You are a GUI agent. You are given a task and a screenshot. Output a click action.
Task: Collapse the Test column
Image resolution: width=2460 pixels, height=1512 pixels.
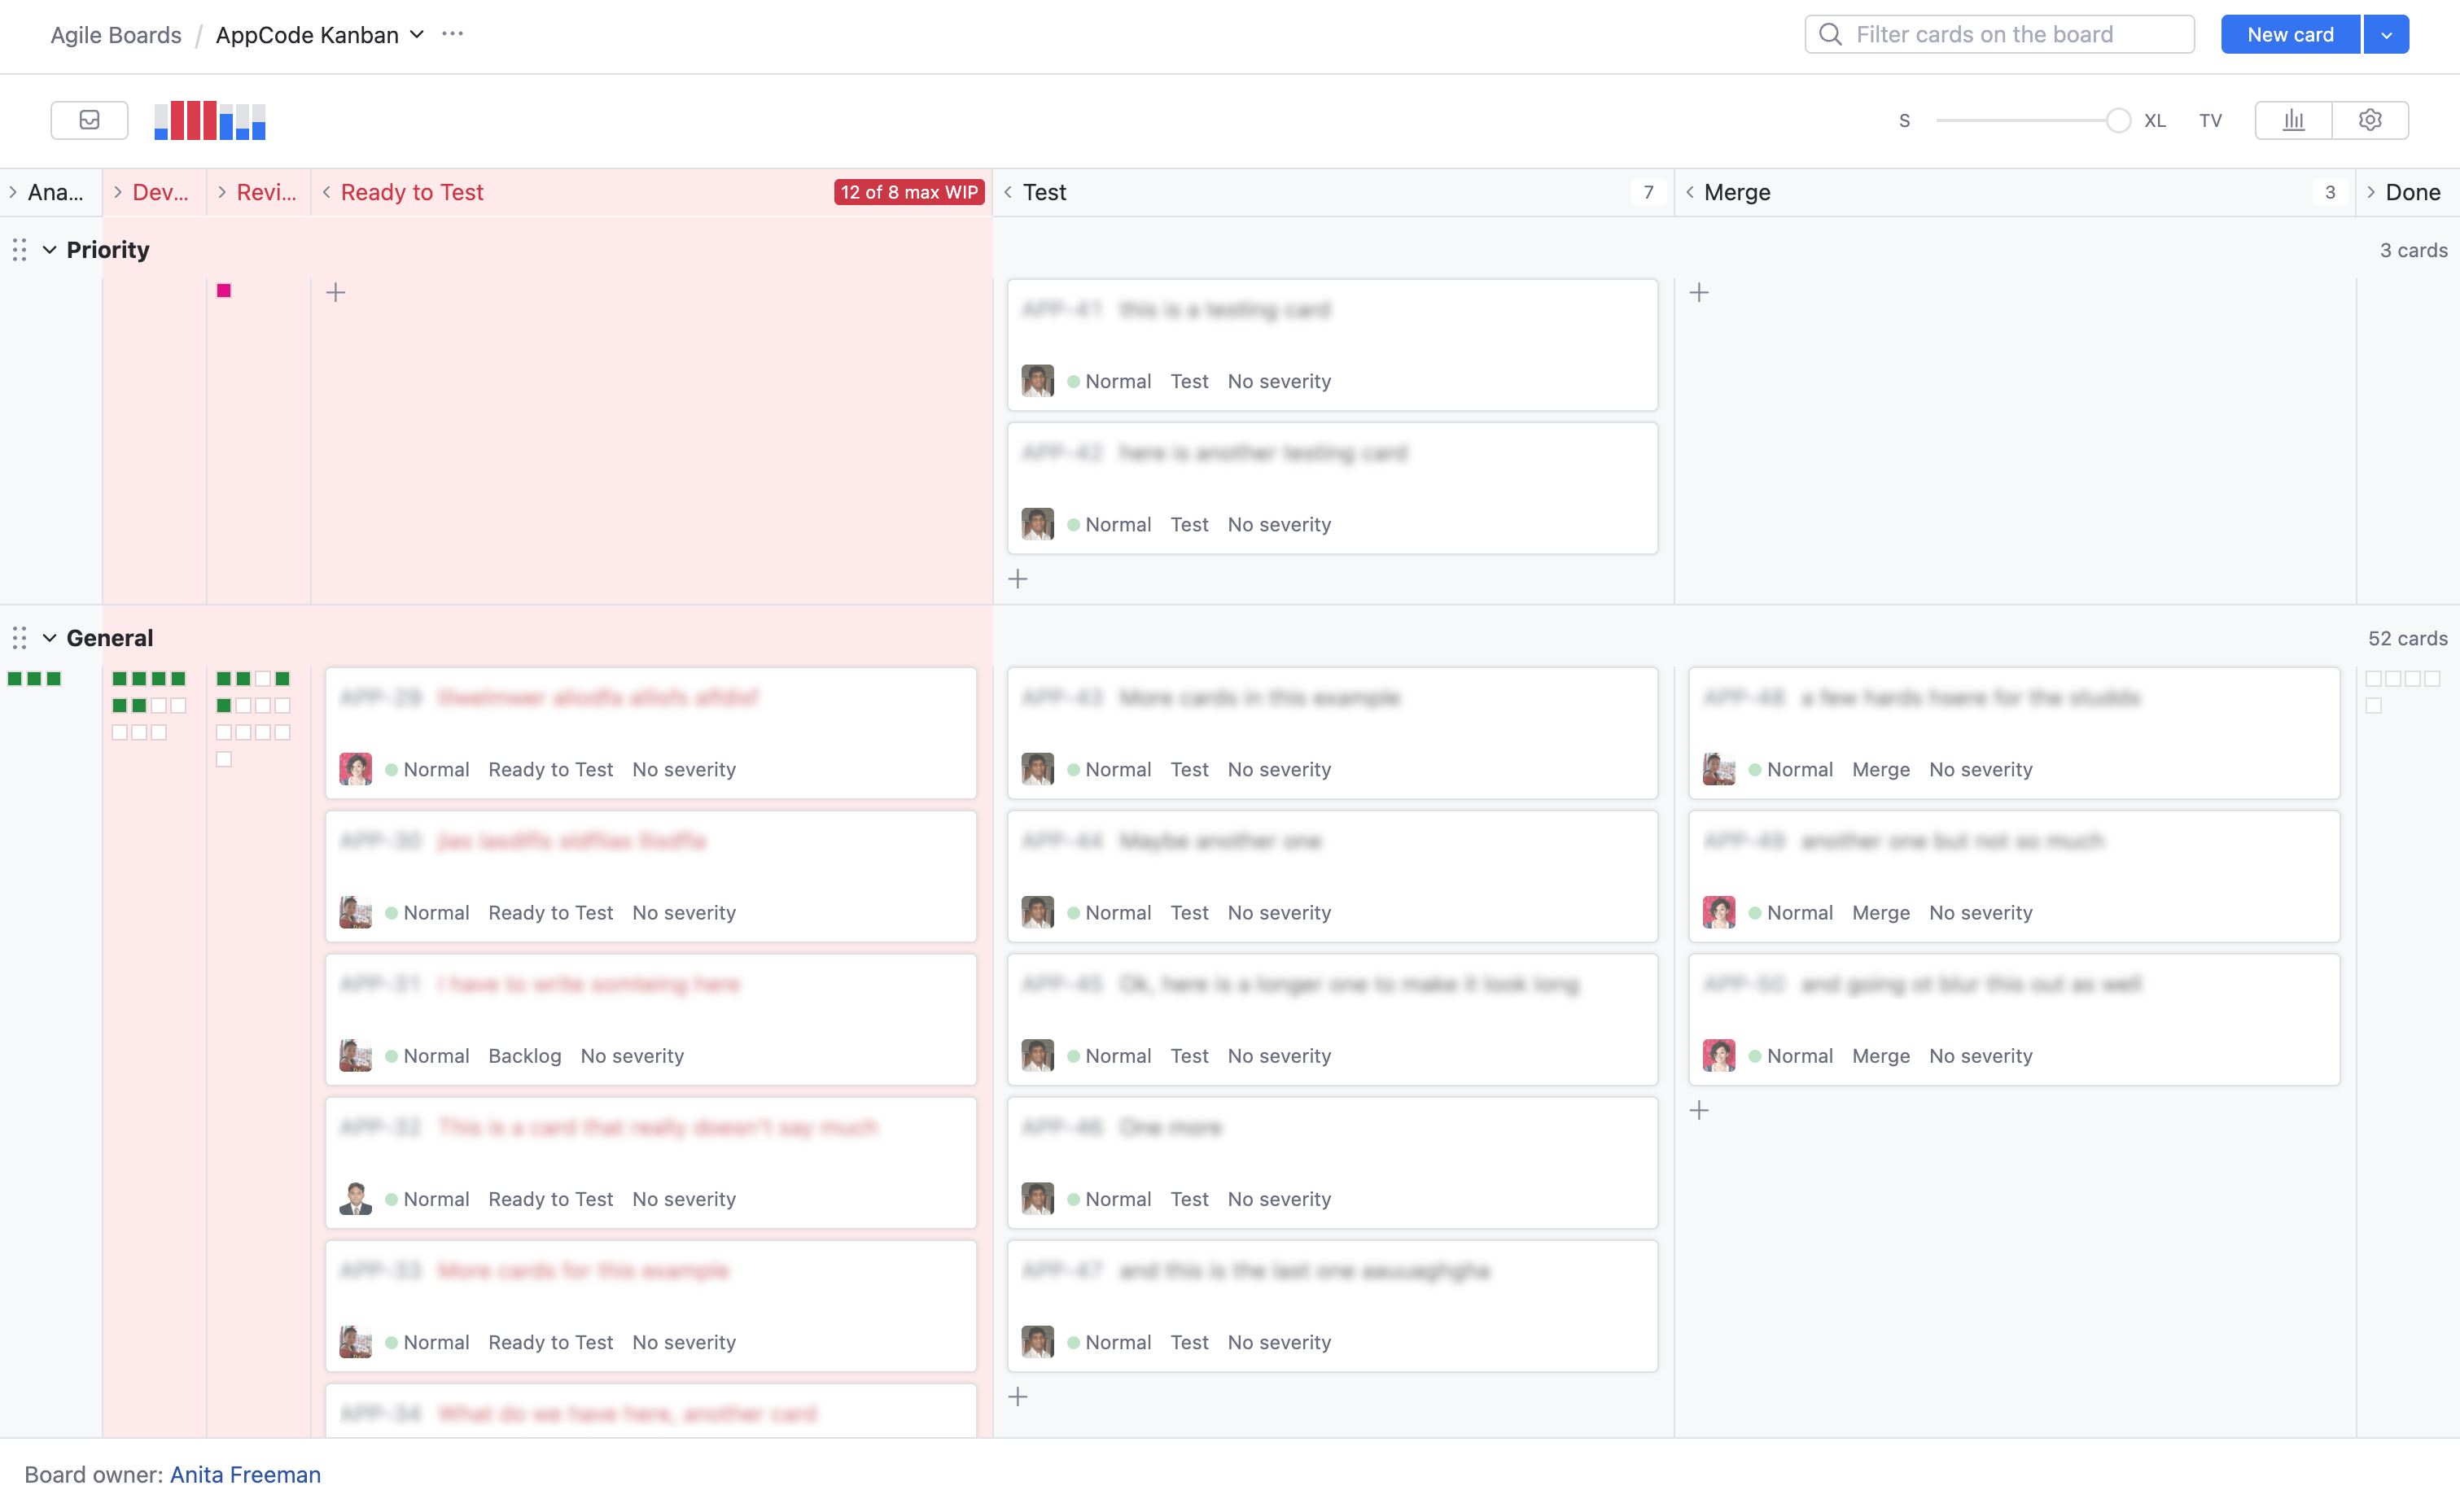pyautogui.click(x=1008, y=192)
